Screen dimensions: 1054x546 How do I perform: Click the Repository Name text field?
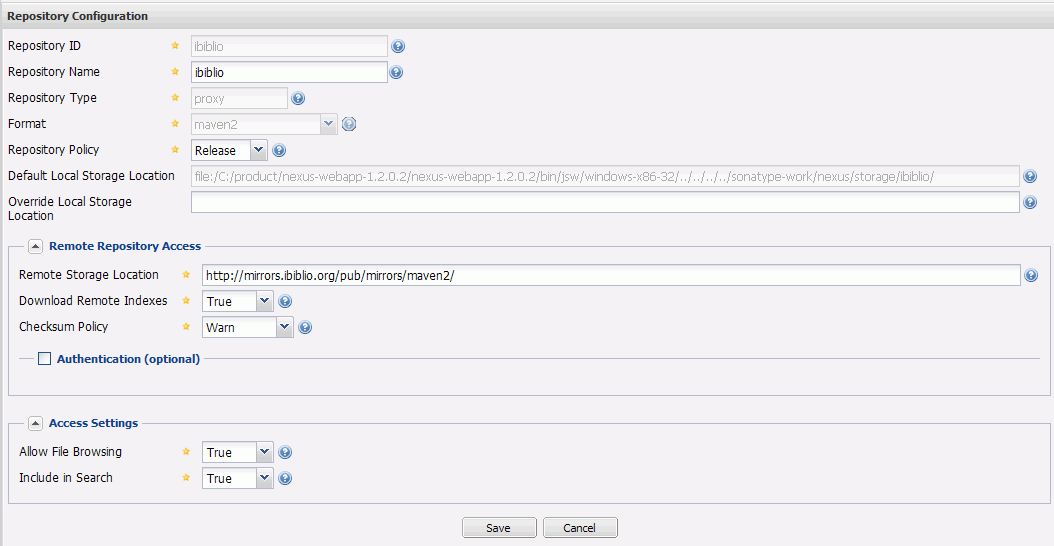(x=289, y=72)
